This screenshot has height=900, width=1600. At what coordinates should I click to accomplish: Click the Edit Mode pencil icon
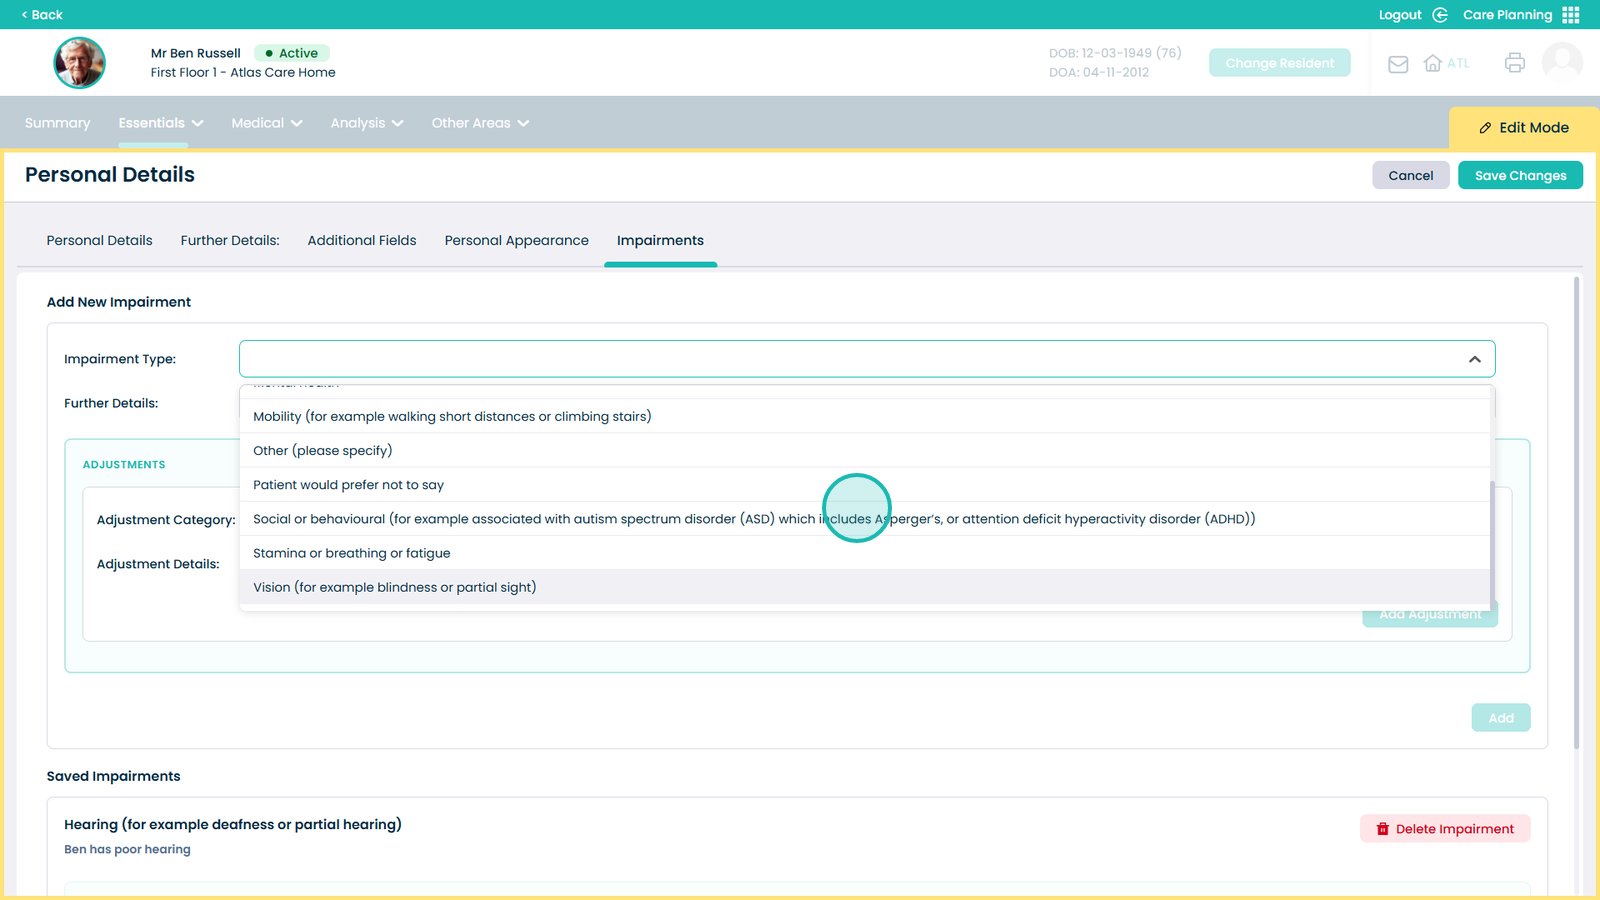coord(1485,128)
